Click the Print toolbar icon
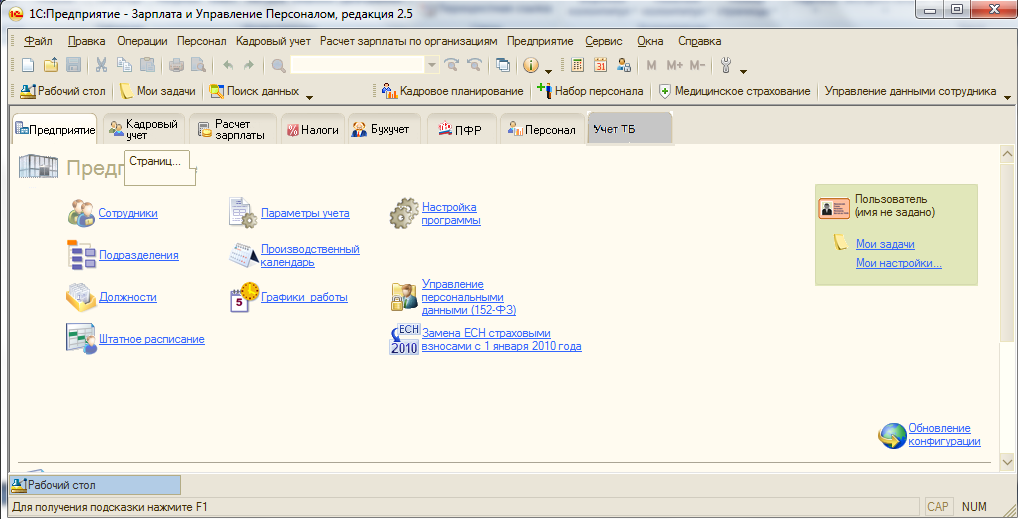 (x=176, y=65)
